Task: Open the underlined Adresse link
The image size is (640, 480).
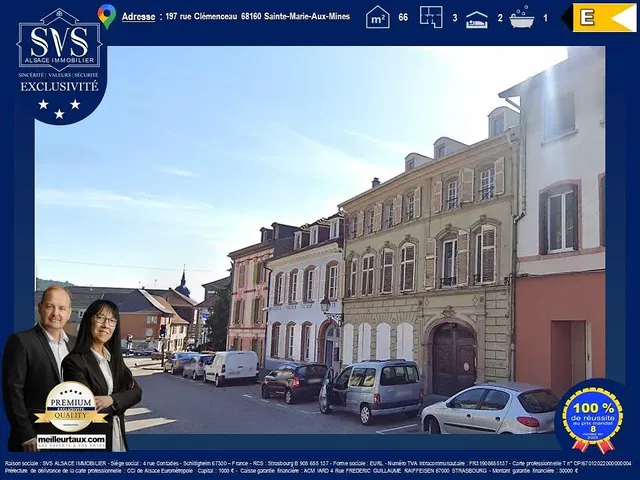Action: (139, 17)
